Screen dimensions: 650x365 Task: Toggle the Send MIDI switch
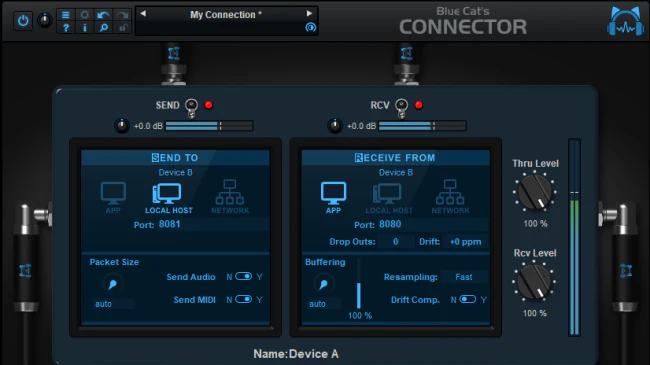click(243, 299)
